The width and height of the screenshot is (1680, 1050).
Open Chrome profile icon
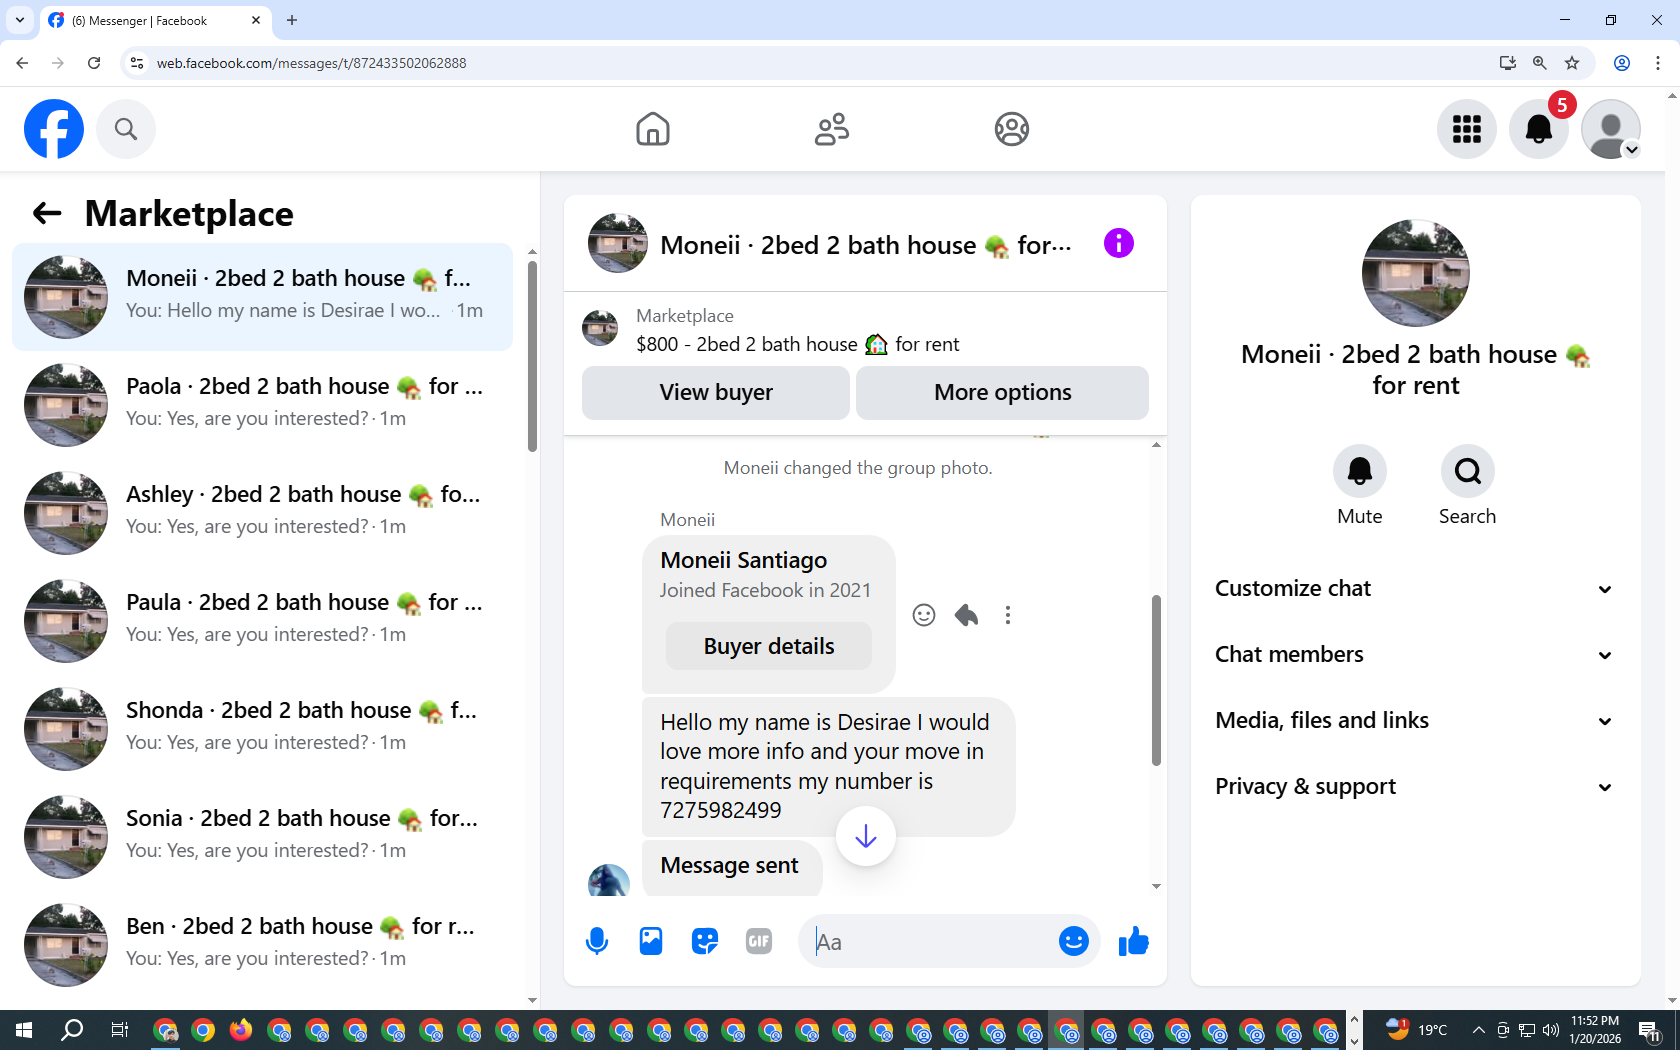tap(1622, 63)
